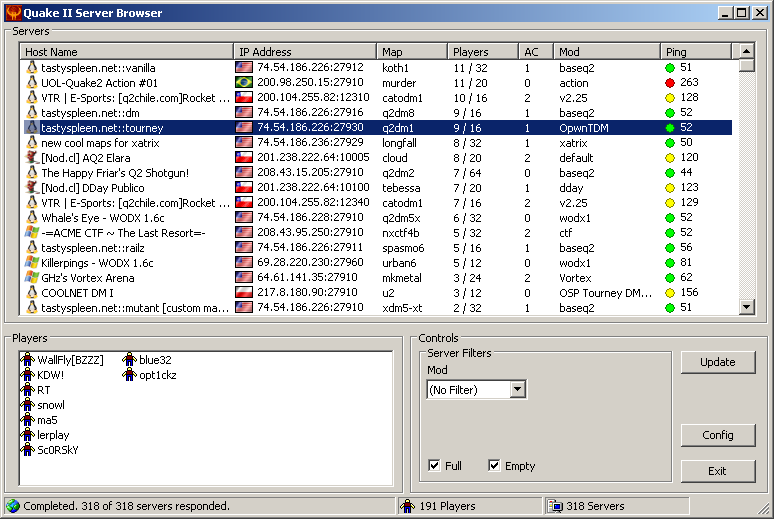Viewport: 774px width, 519px height.
Task: Open the Config dialog
Action: tap(718, 435)
